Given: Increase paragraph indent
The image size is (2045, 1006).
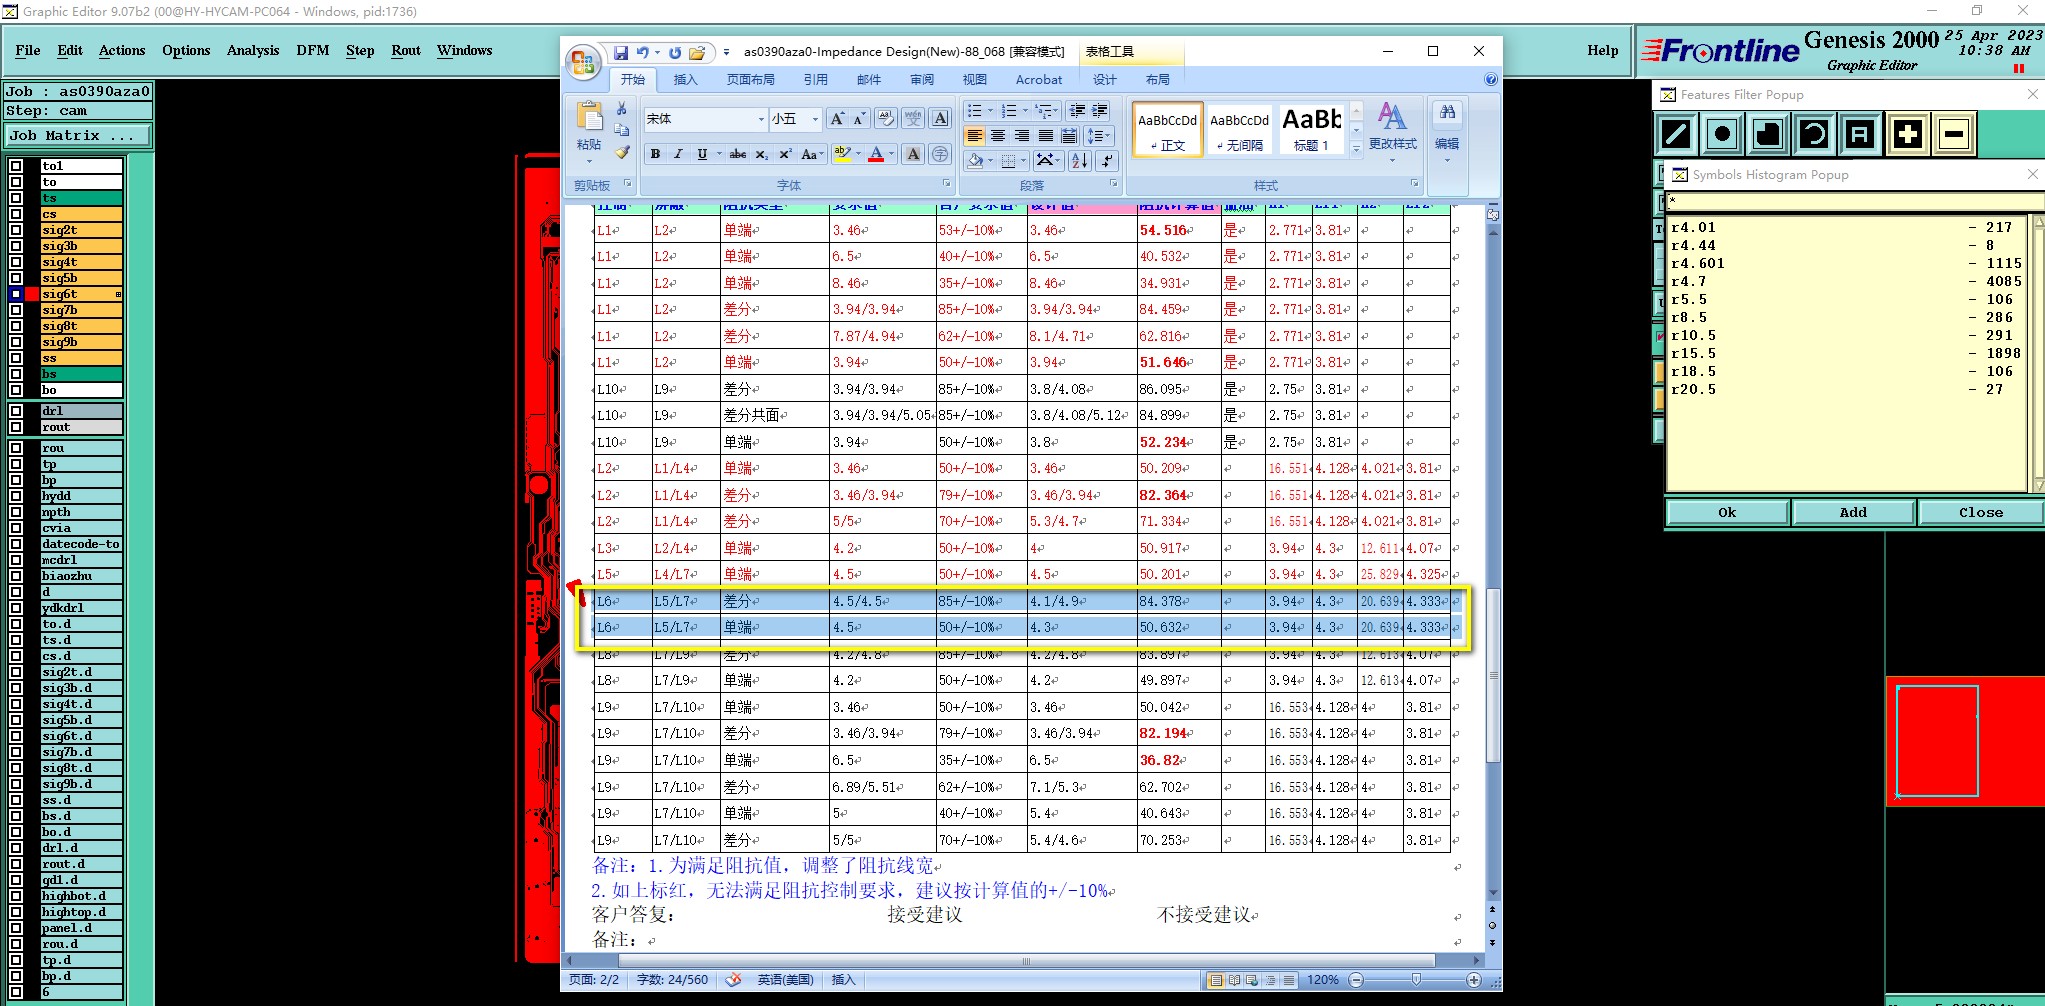Looking at the screenshot, I should 1100,110.
